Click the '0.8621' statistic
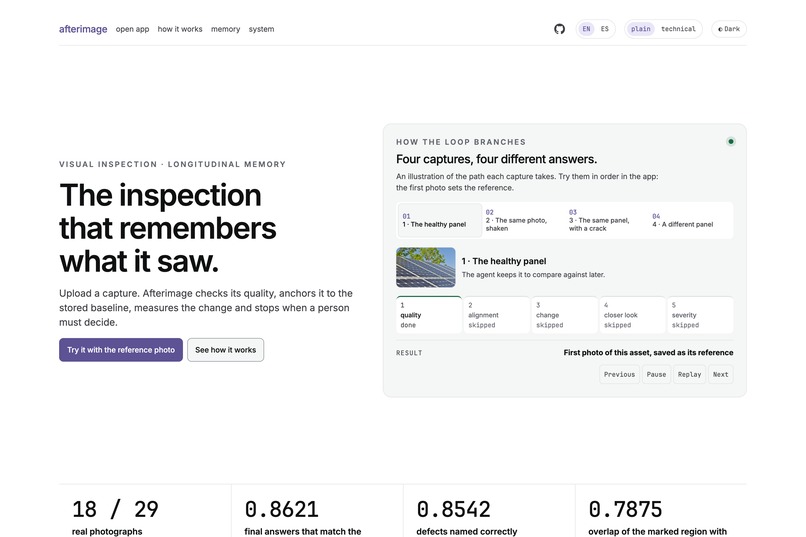The height and width of the screenshot is (537, 806). pyautogui.click(x=282, y=510)
